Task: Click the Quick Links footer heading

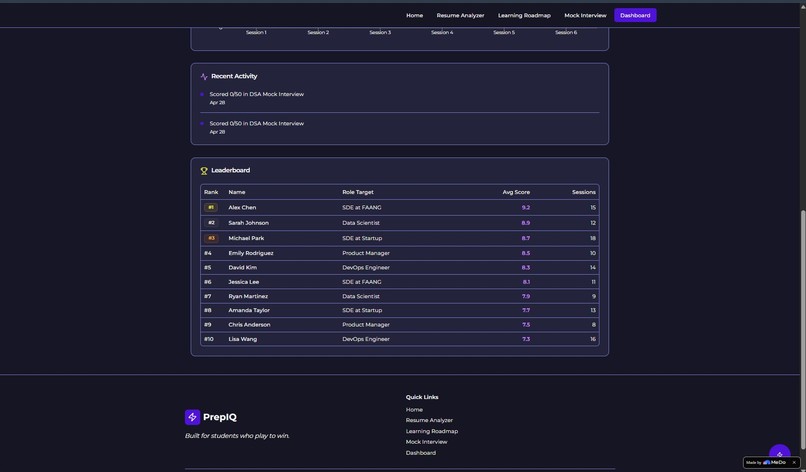Action: point(422,397)
